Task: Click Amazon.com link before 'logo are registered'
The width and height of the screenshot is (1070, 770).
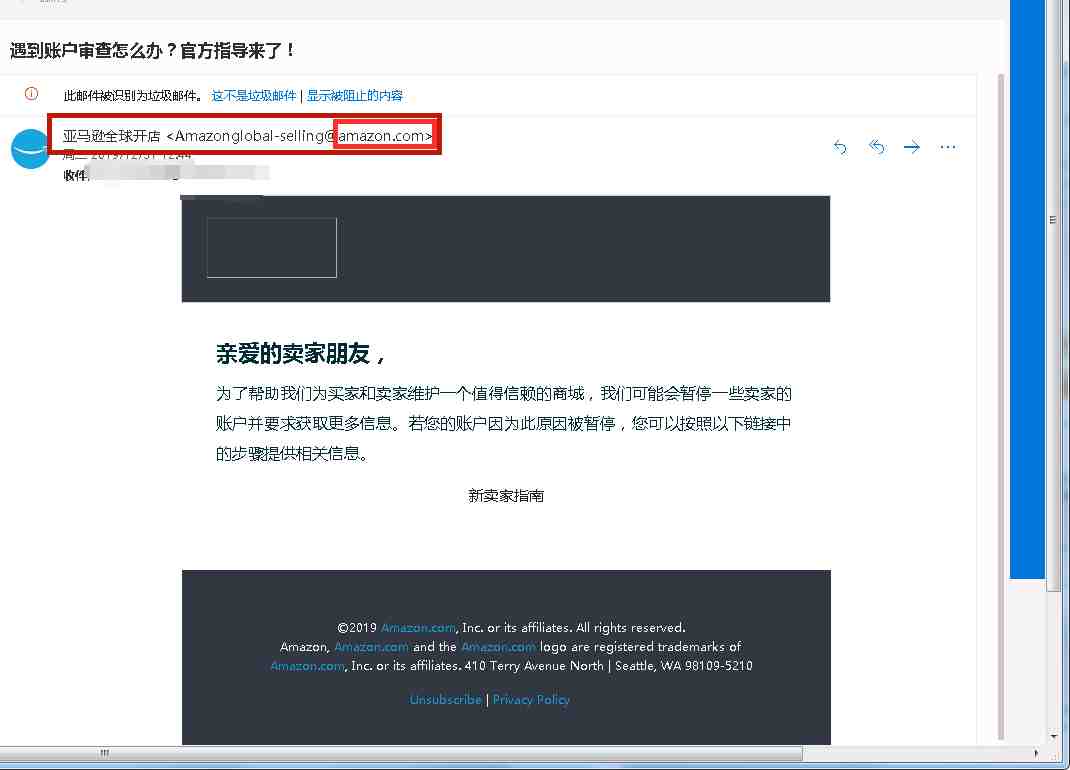Action: (x=499, y=646)
